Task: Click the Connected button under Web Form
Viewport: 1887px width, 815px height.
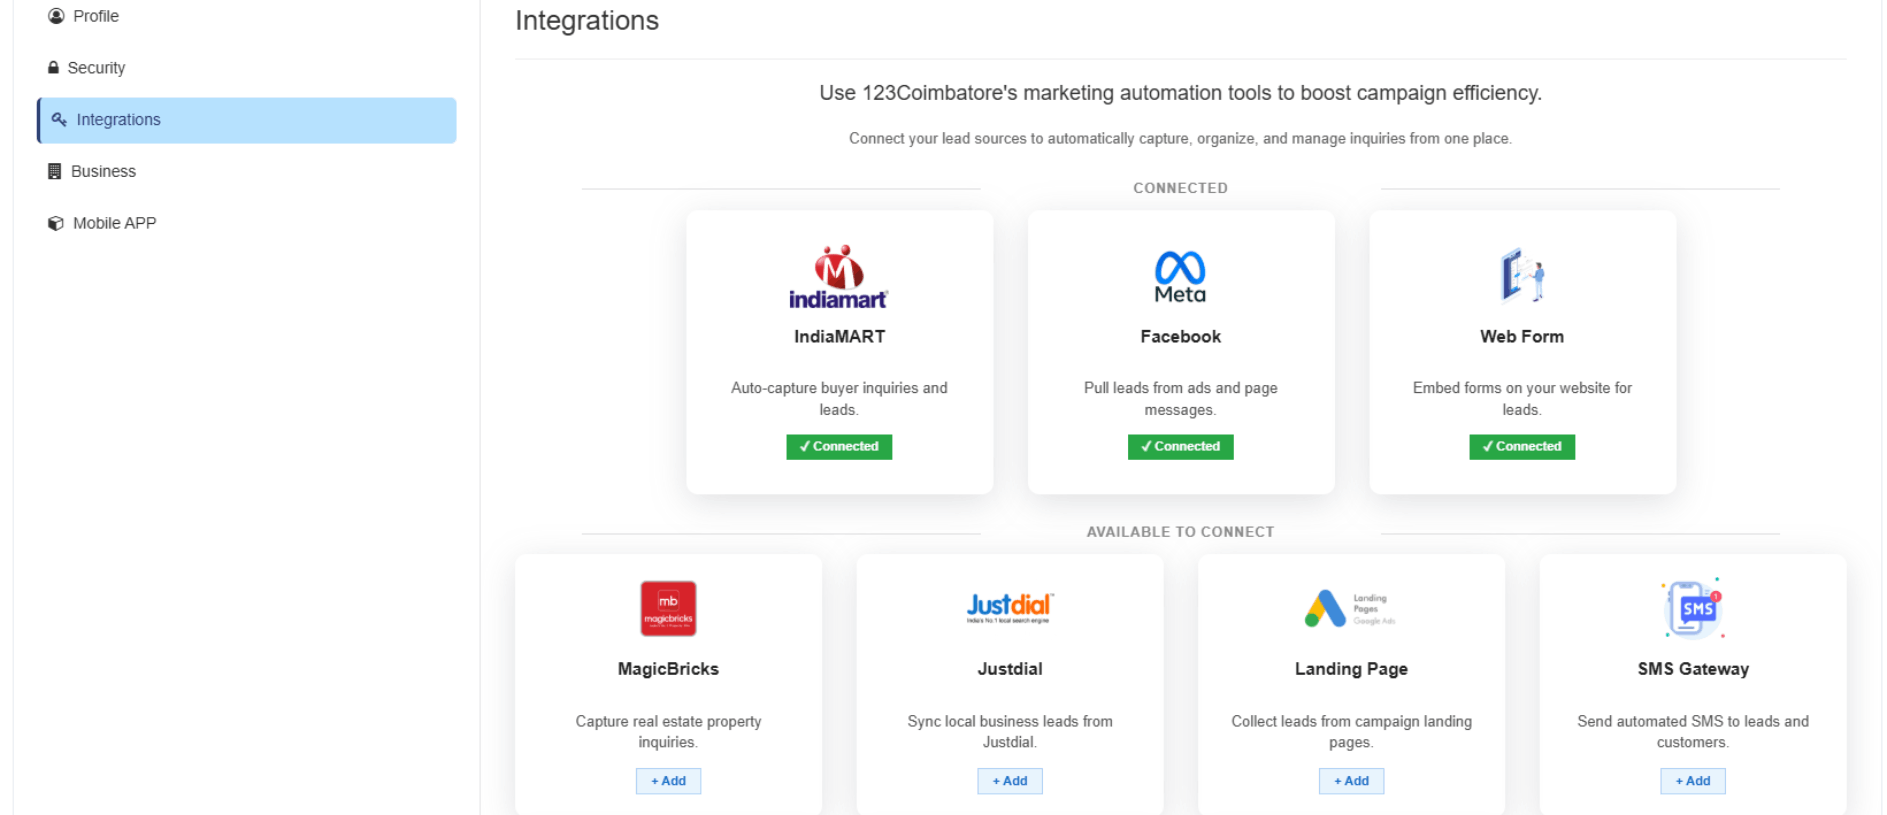Action: (1522, 447)
